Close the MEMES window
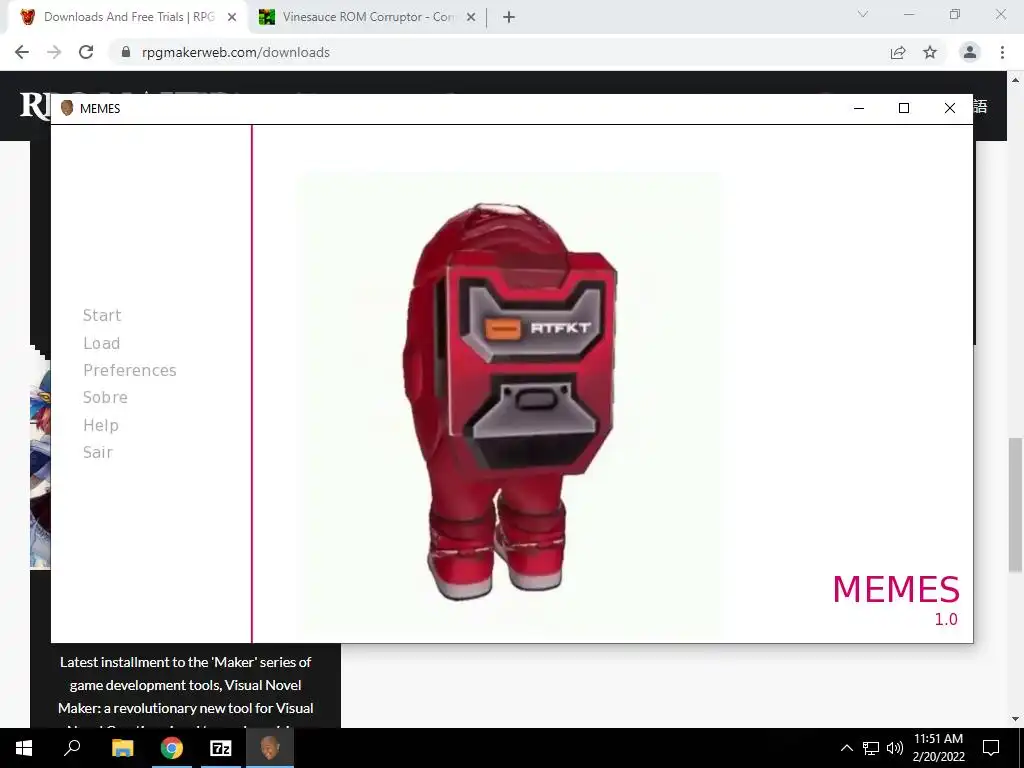This screenshot has width=1024, height=768. [950, 108]
